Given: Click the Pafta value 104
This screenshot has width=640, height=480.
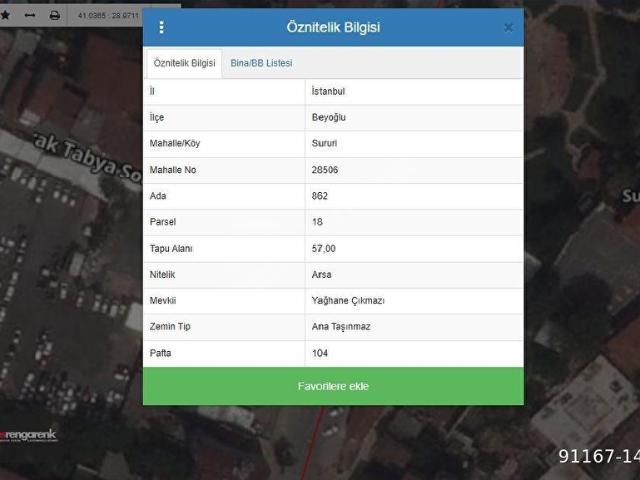Looking at the screenshot, I should coord(320,353).
